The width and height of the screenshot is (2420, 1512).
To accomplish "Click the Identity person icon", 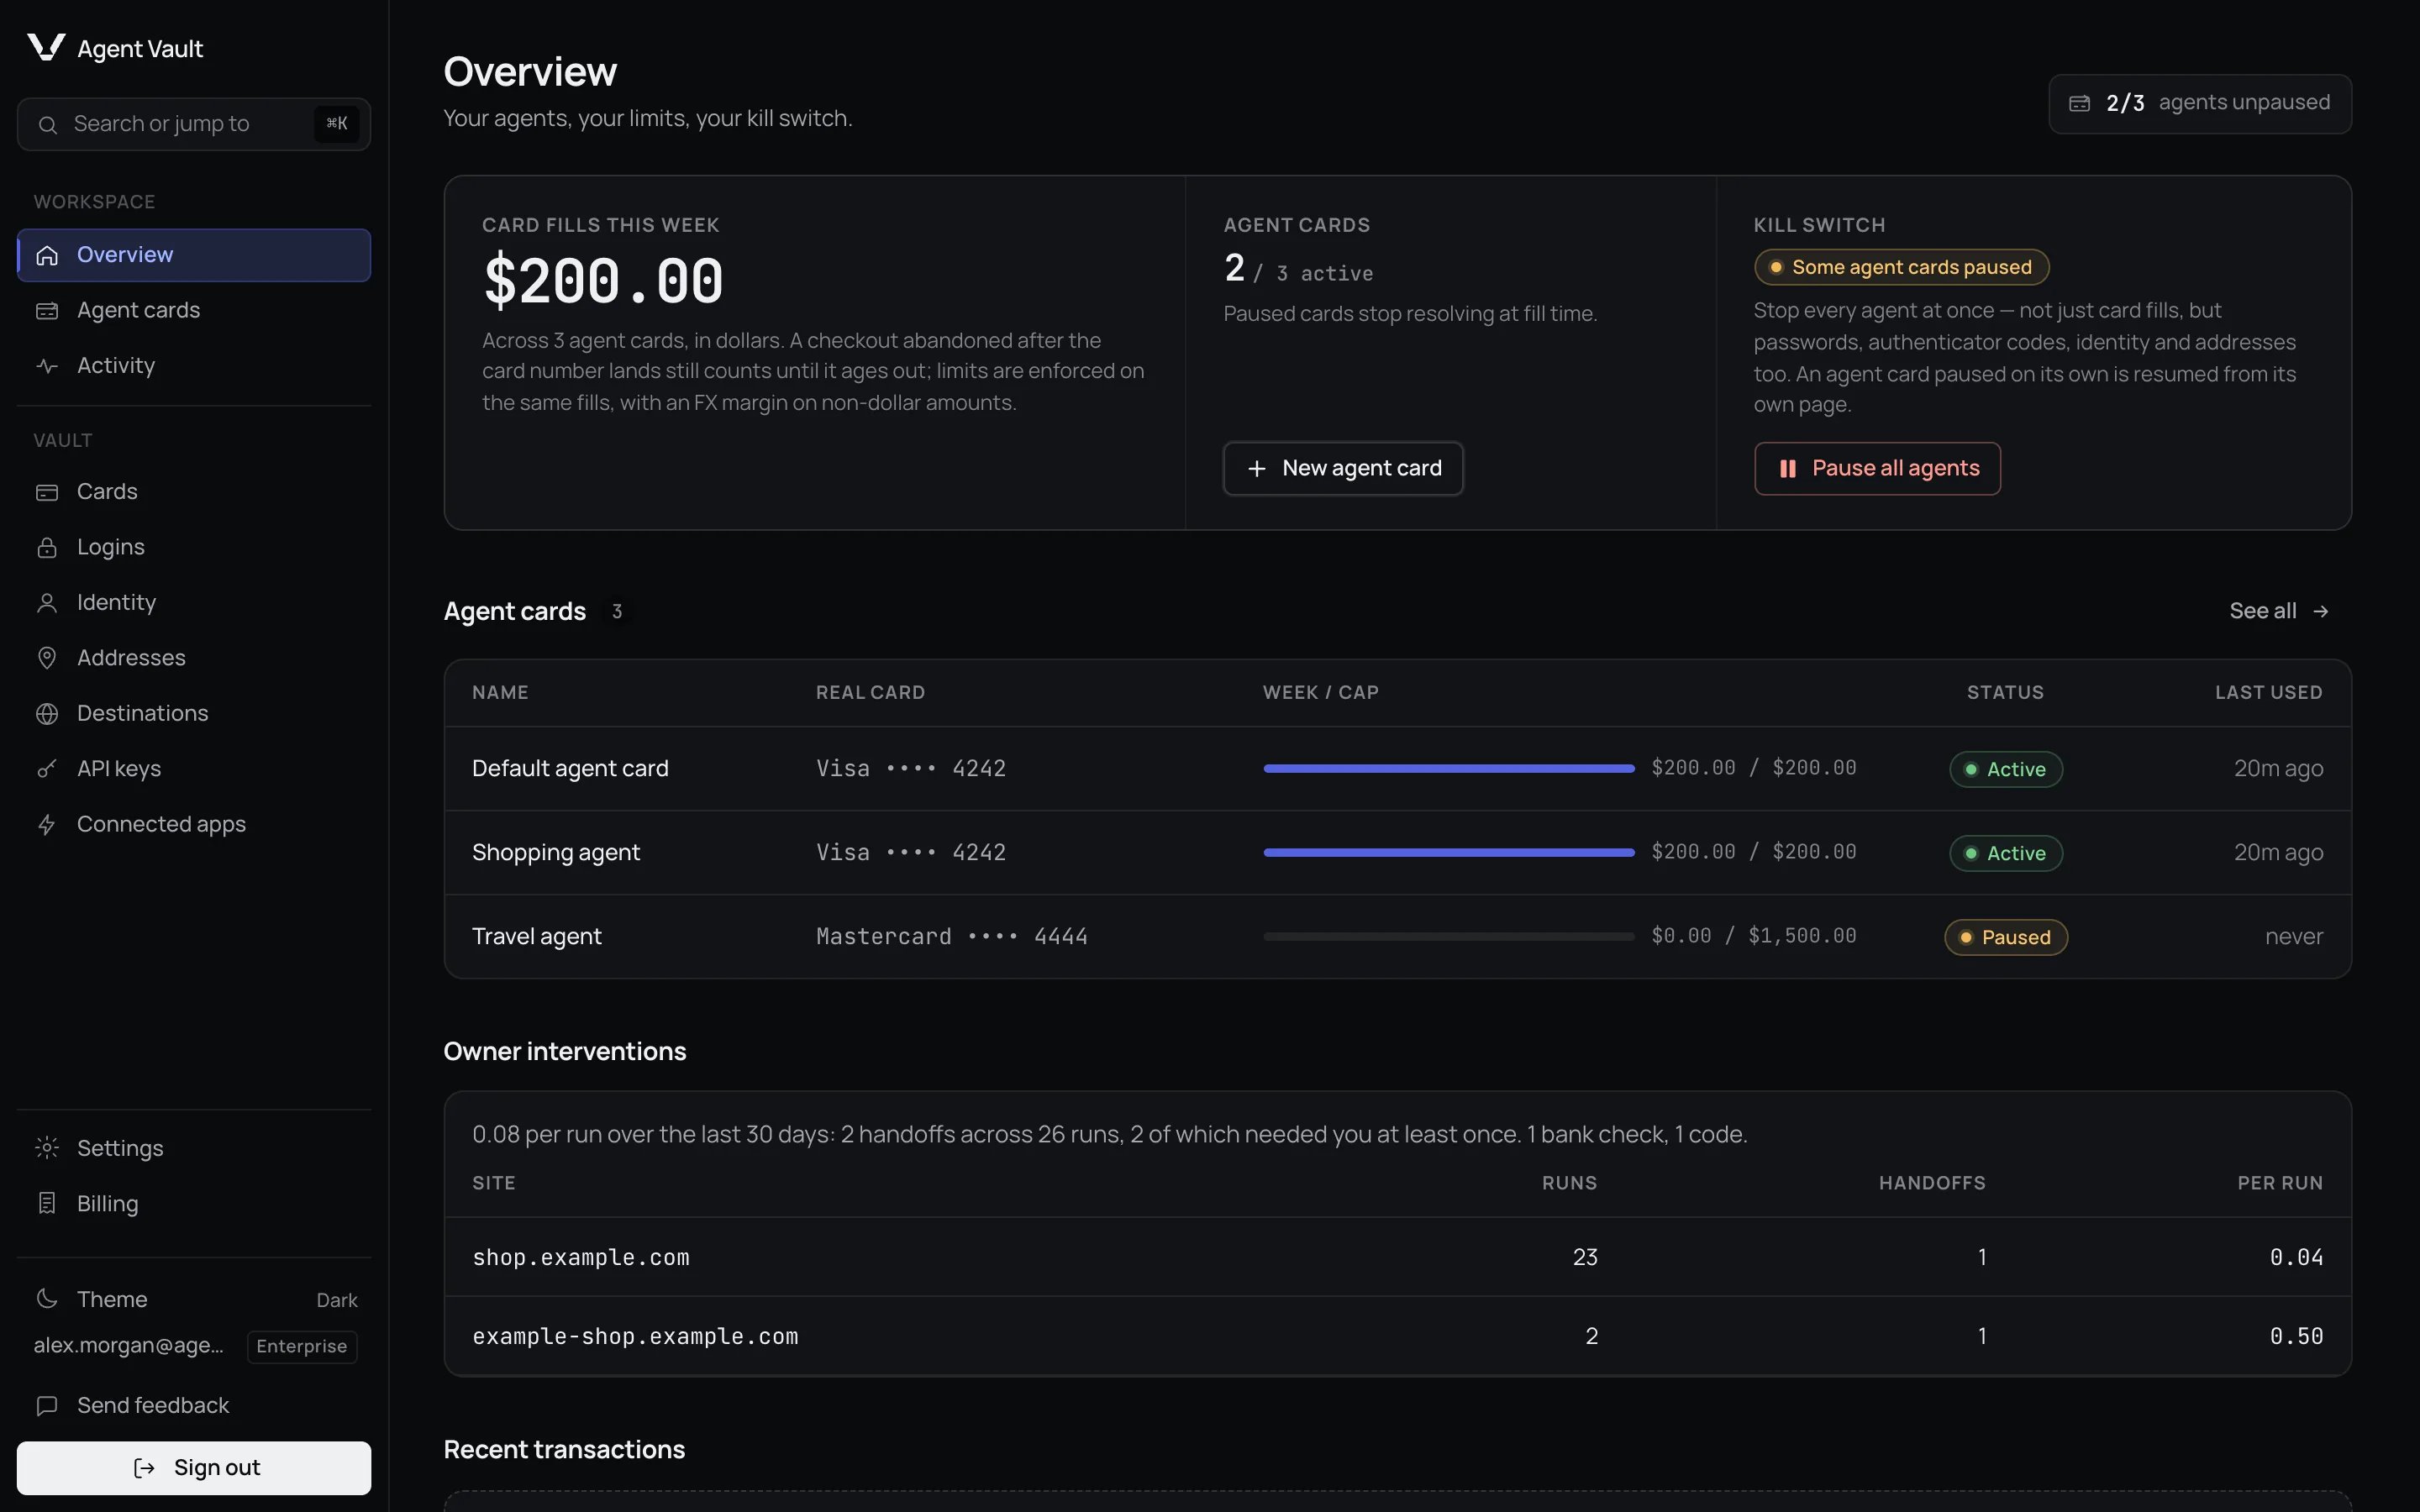I will pos(47,603).
